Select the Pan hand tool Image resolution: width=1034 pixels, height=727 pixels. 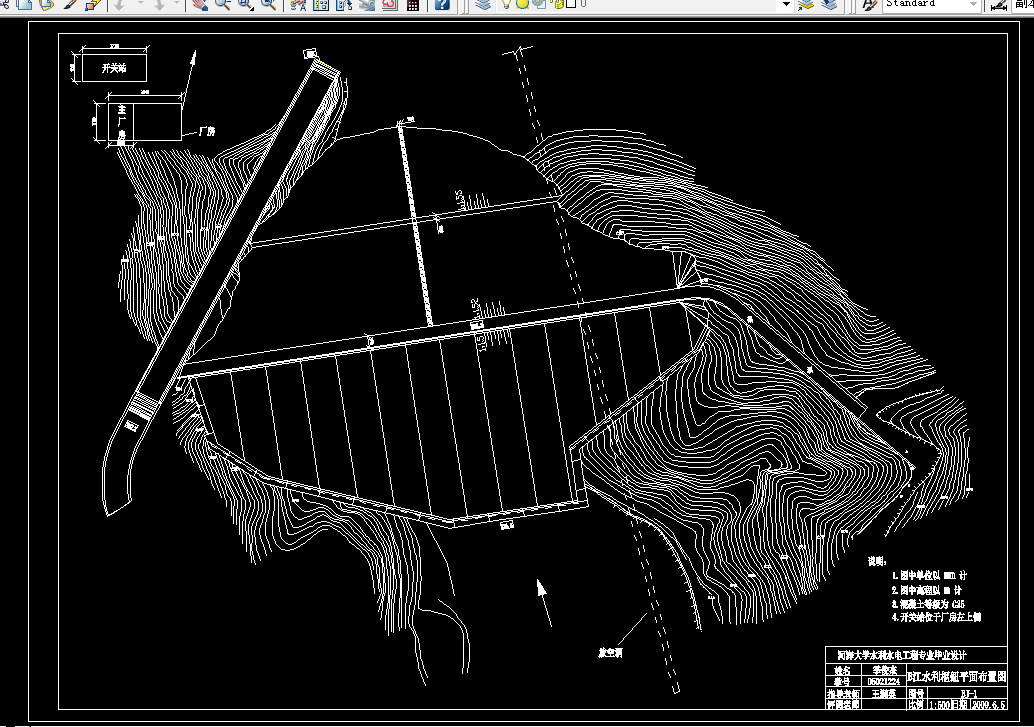199,5
